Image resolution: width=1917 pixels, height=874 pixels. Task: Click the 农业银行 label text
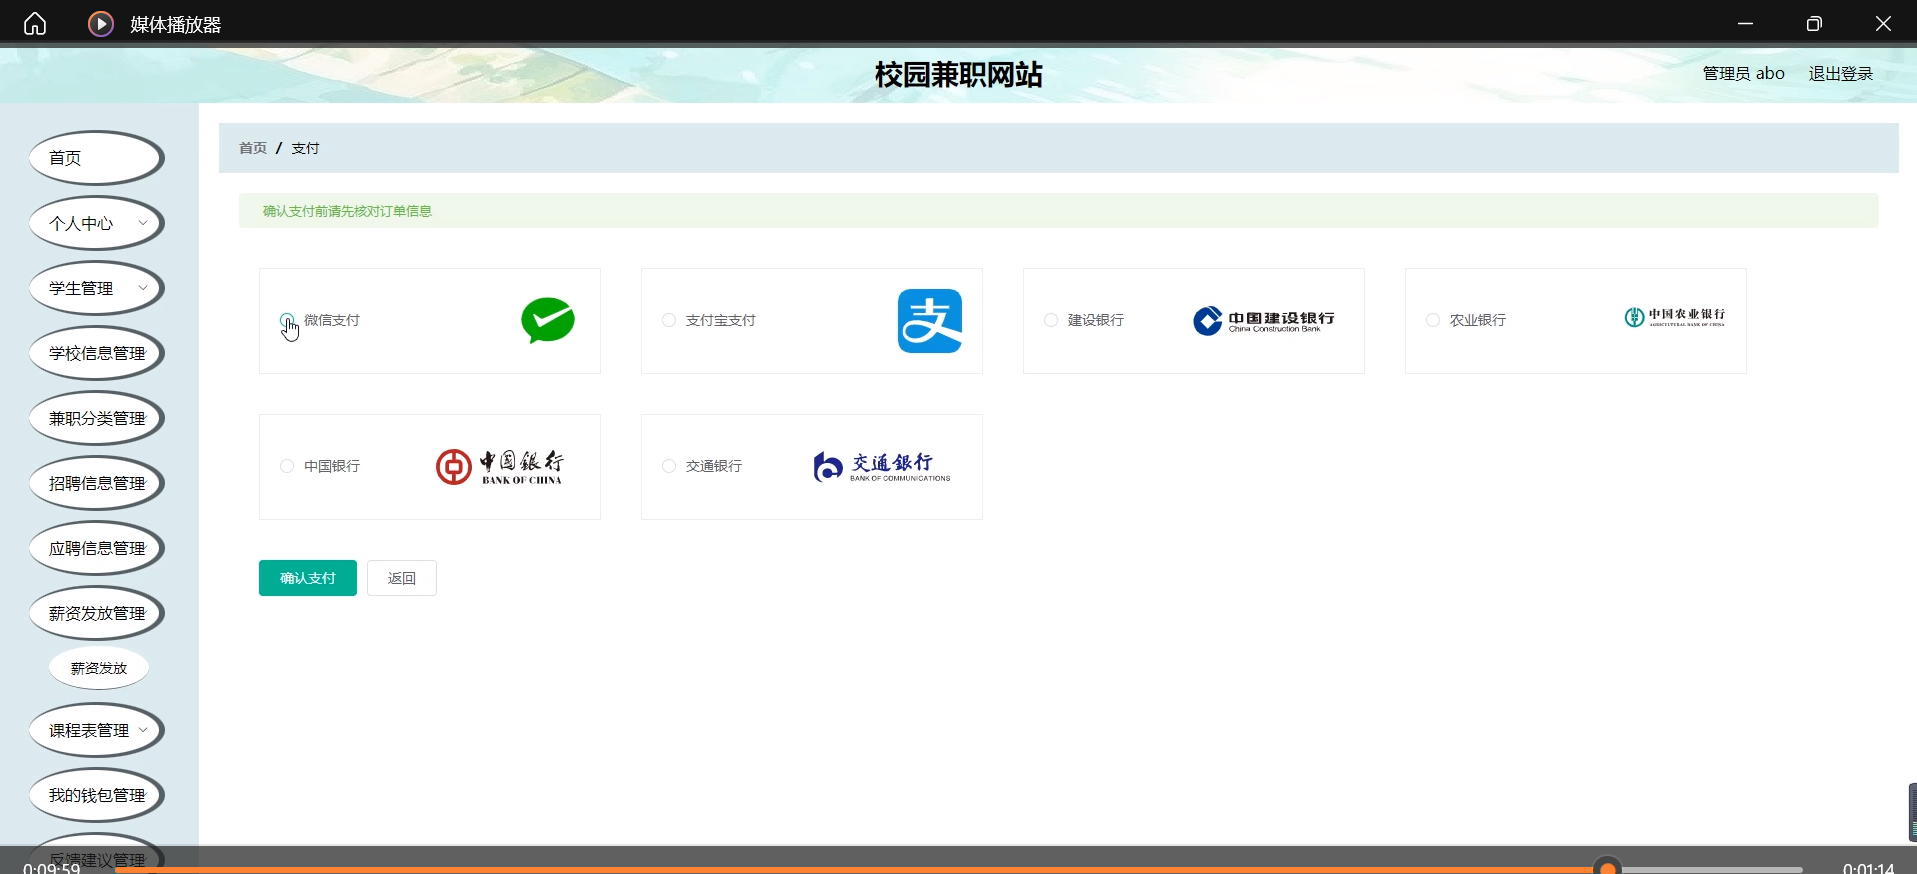point(1478,320)
